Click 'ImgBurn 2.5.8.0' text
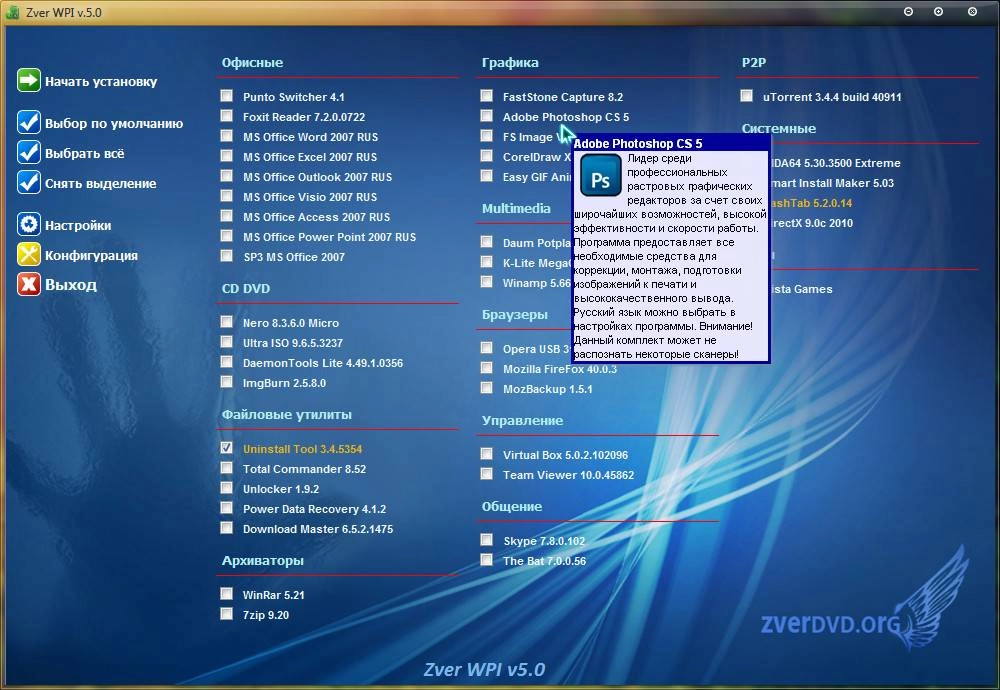1000x690 pixels. coord(284,383)
